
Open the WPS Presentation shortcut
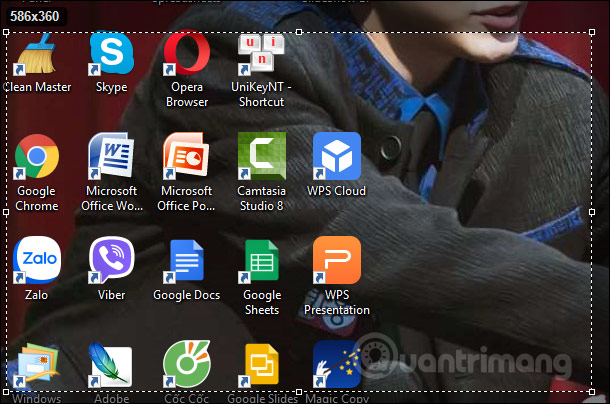pyautogui.click(x=337, y=260)
